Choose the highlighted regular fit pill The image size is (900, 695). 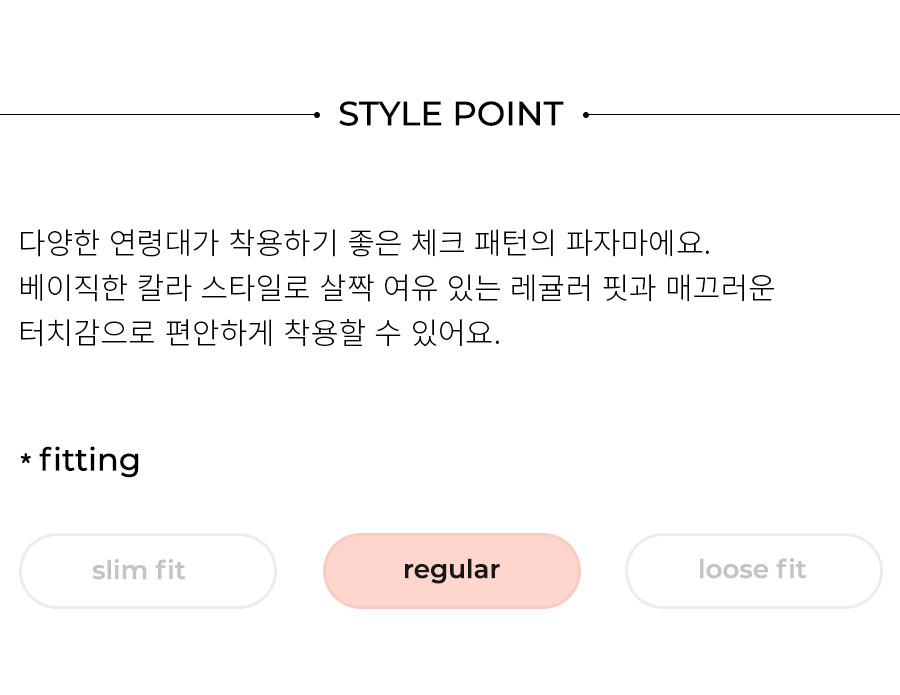[452, 570]
